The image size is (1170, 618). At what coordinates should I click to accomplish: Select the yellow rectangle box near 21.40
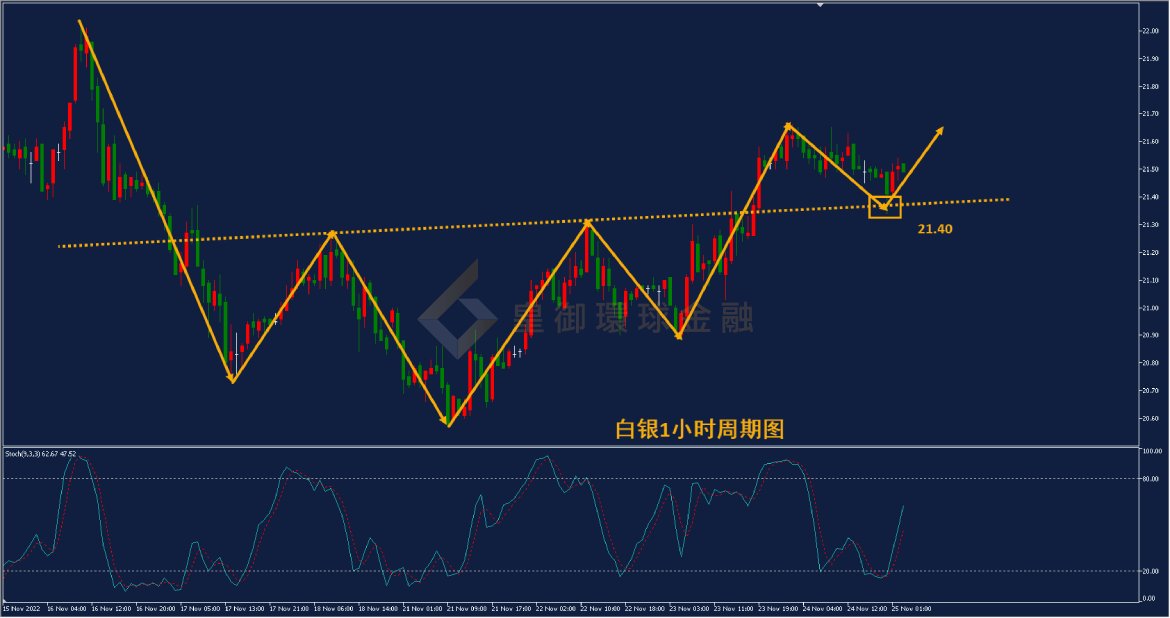coord(885,207)
